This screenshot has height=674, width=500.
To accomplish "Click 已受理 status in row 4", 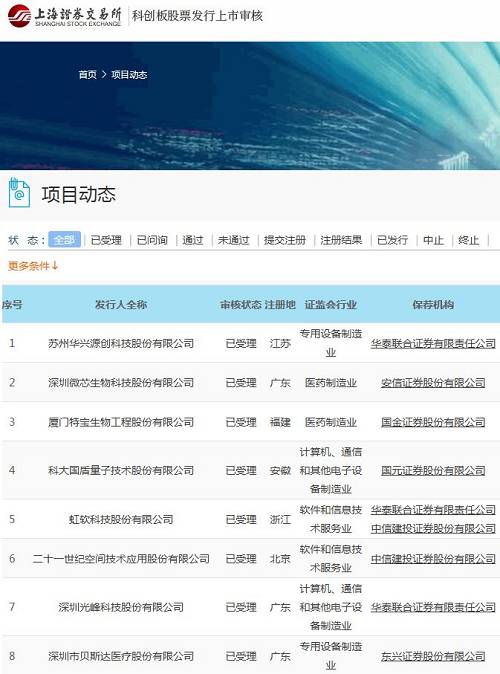I will [241, 470].
